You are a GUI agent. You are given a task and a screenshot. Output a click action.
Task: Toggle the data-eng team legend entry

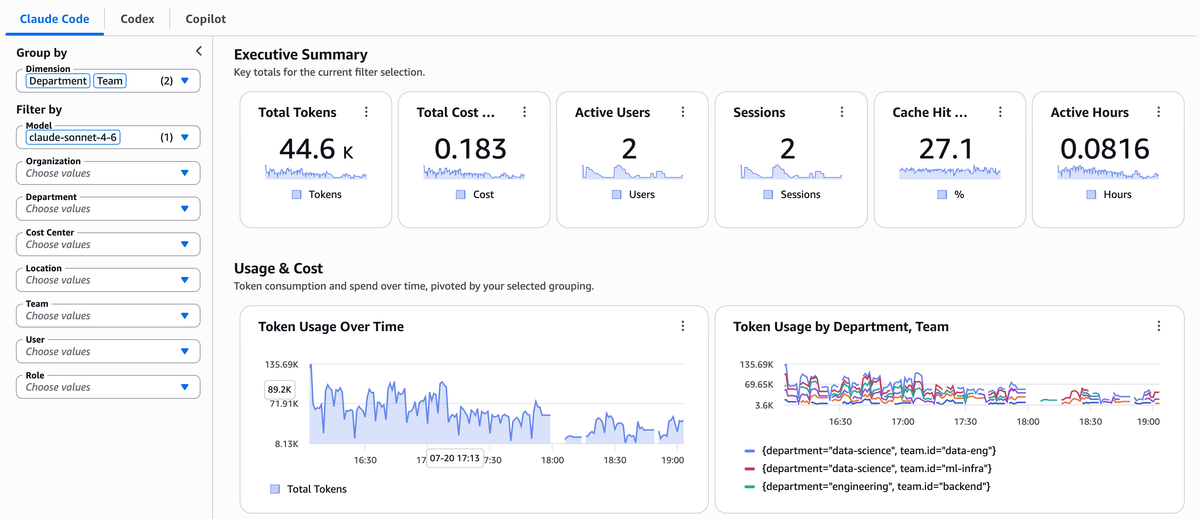click(871, 452)
